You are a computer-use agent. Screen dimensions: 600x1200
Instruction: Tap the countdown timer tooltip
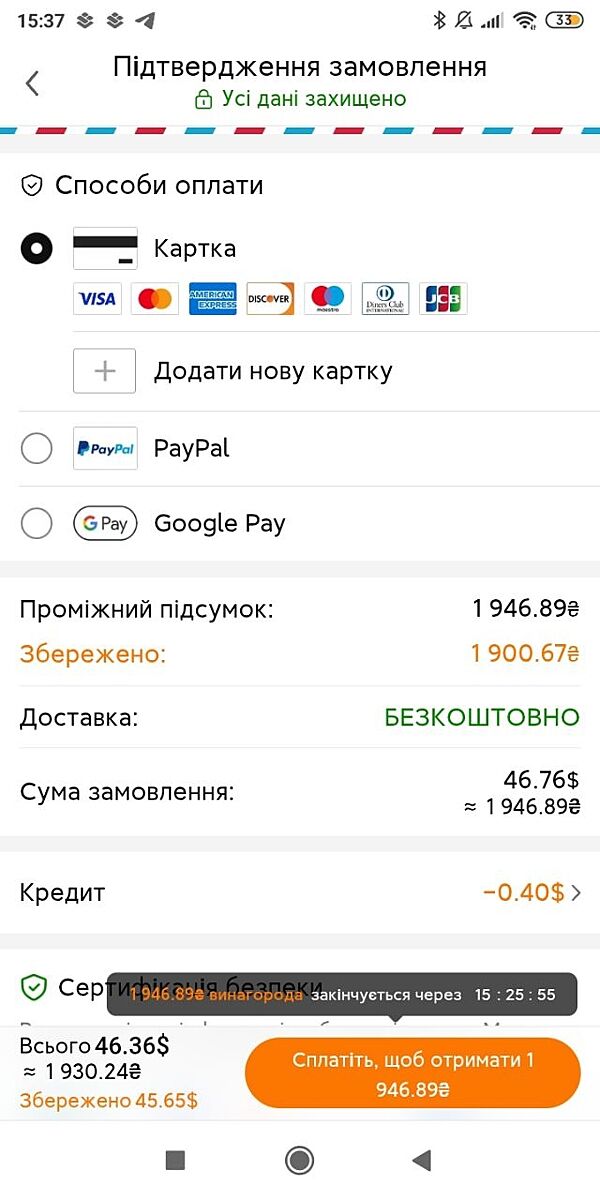point(342,995)
